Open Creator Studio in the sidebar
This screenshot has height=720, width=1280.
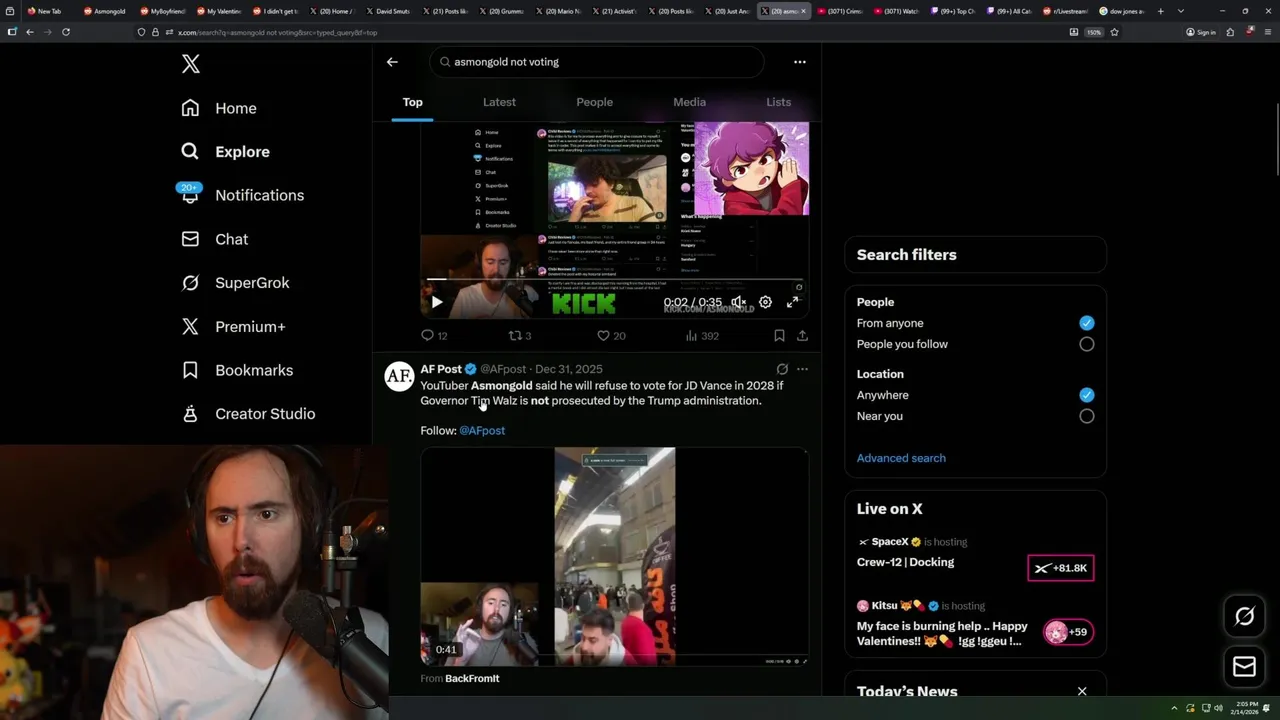[247, 414]
